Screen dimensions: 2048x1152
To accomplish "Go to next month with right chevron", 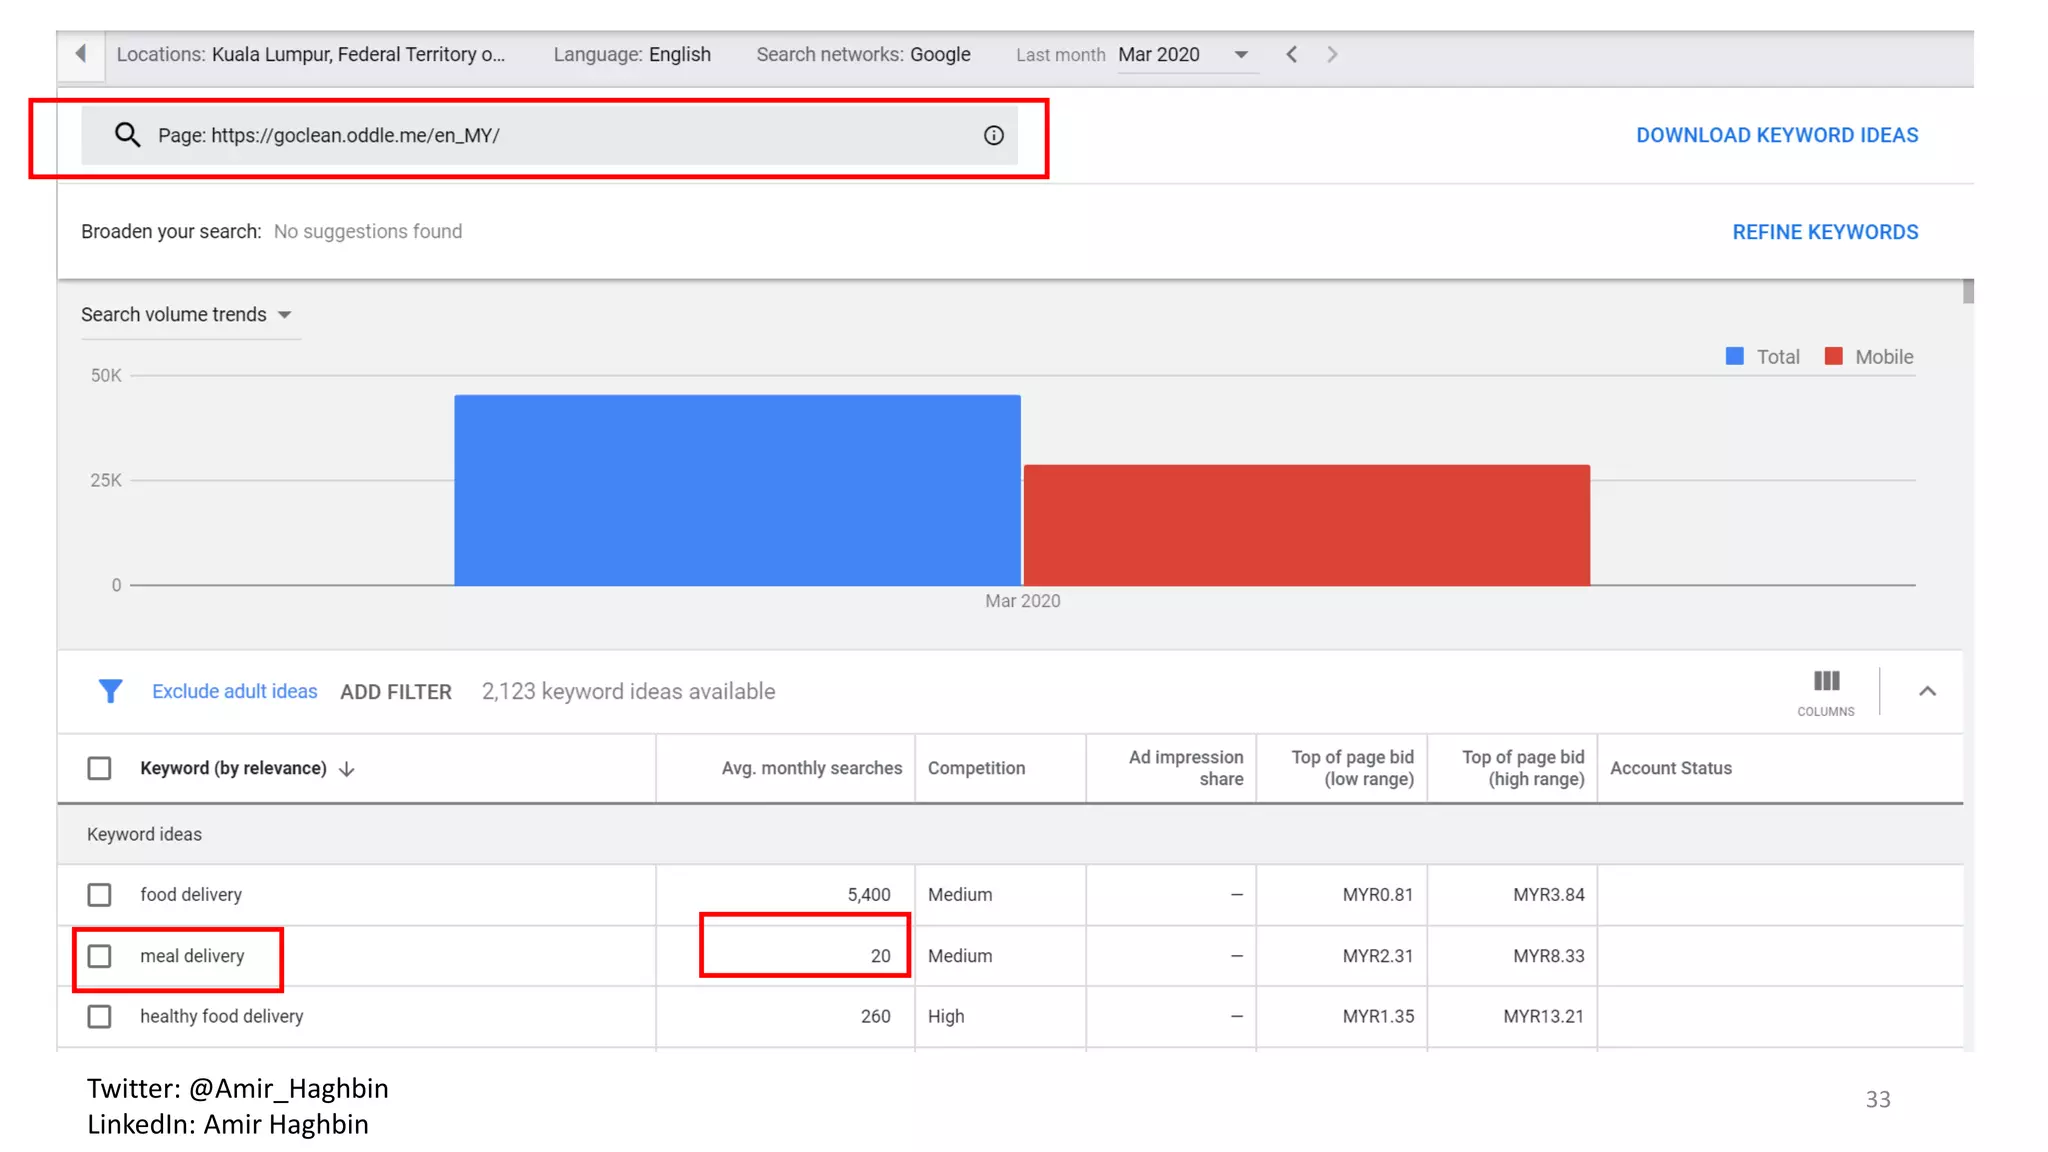I will pyautogui.click(x=1332, y=55).
